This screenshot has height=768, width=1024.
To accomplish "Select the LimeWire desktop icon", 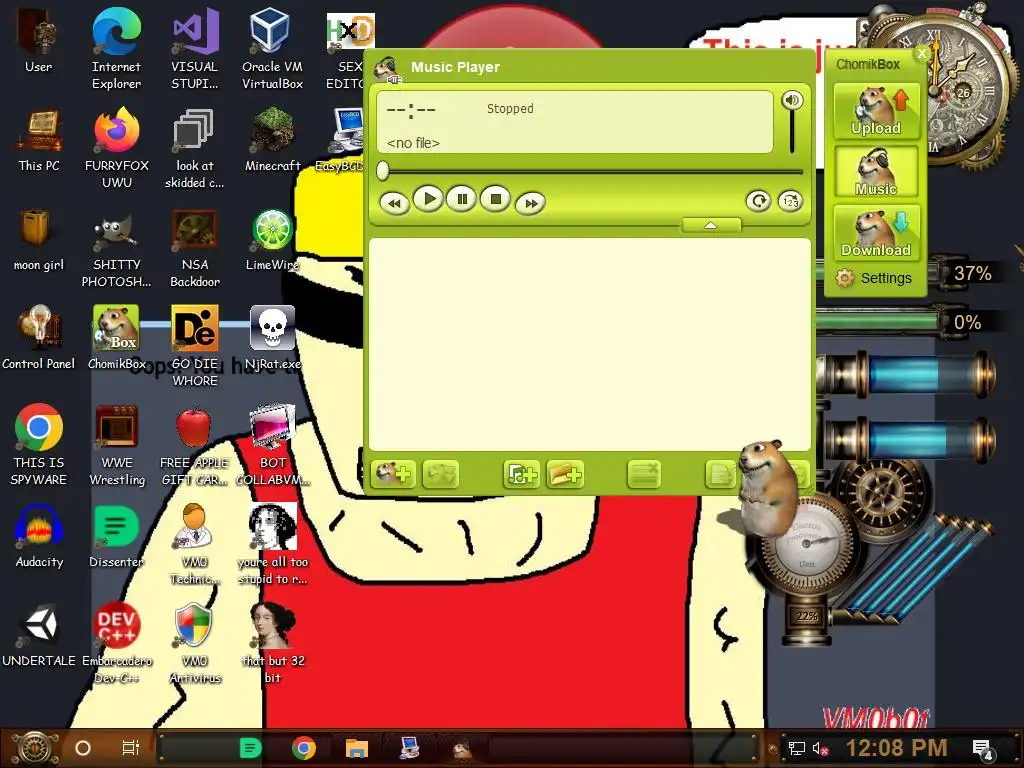I will (272, 240).
